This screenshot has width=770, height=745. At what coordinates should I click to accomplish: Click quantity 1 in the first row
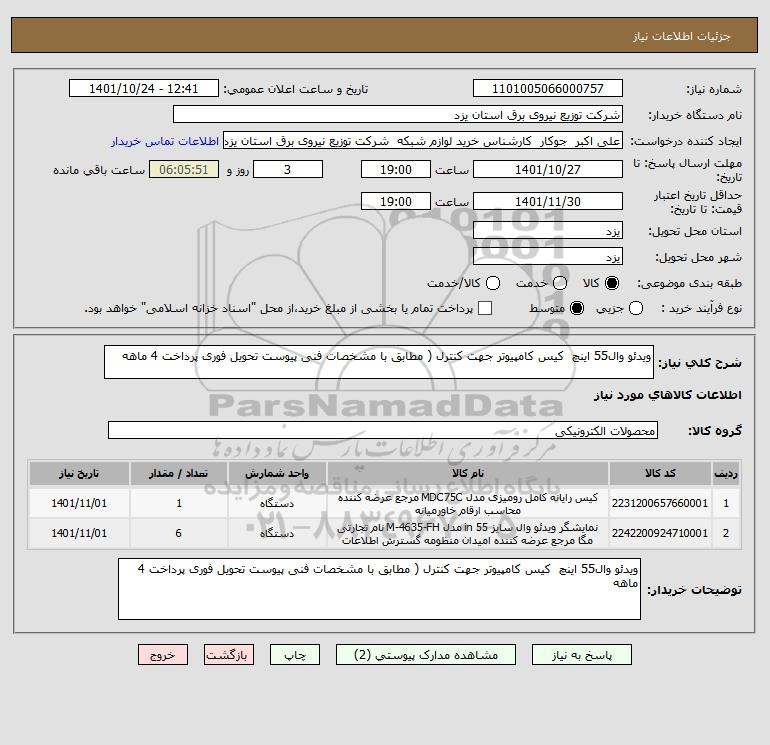(179, 503)
